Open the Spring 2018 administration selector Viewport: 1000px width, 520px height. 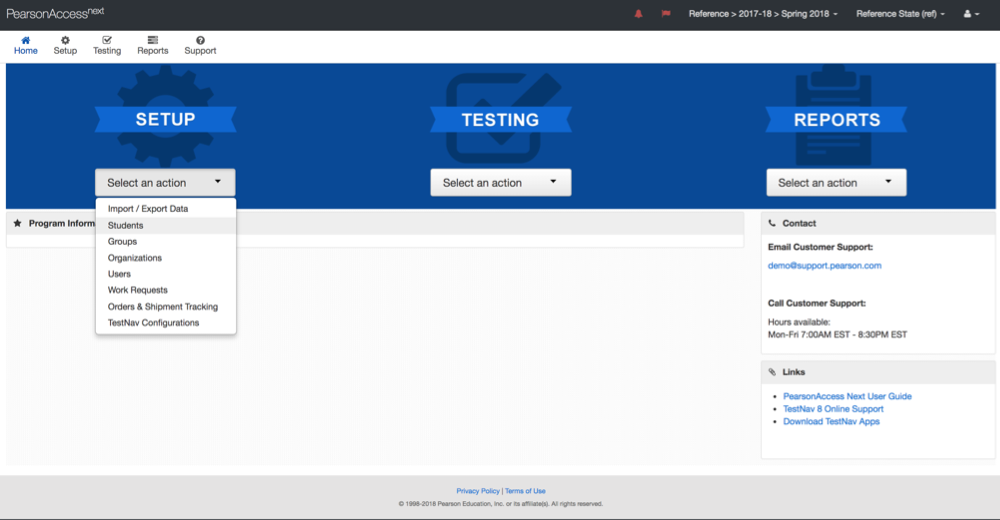click(763, 14)
